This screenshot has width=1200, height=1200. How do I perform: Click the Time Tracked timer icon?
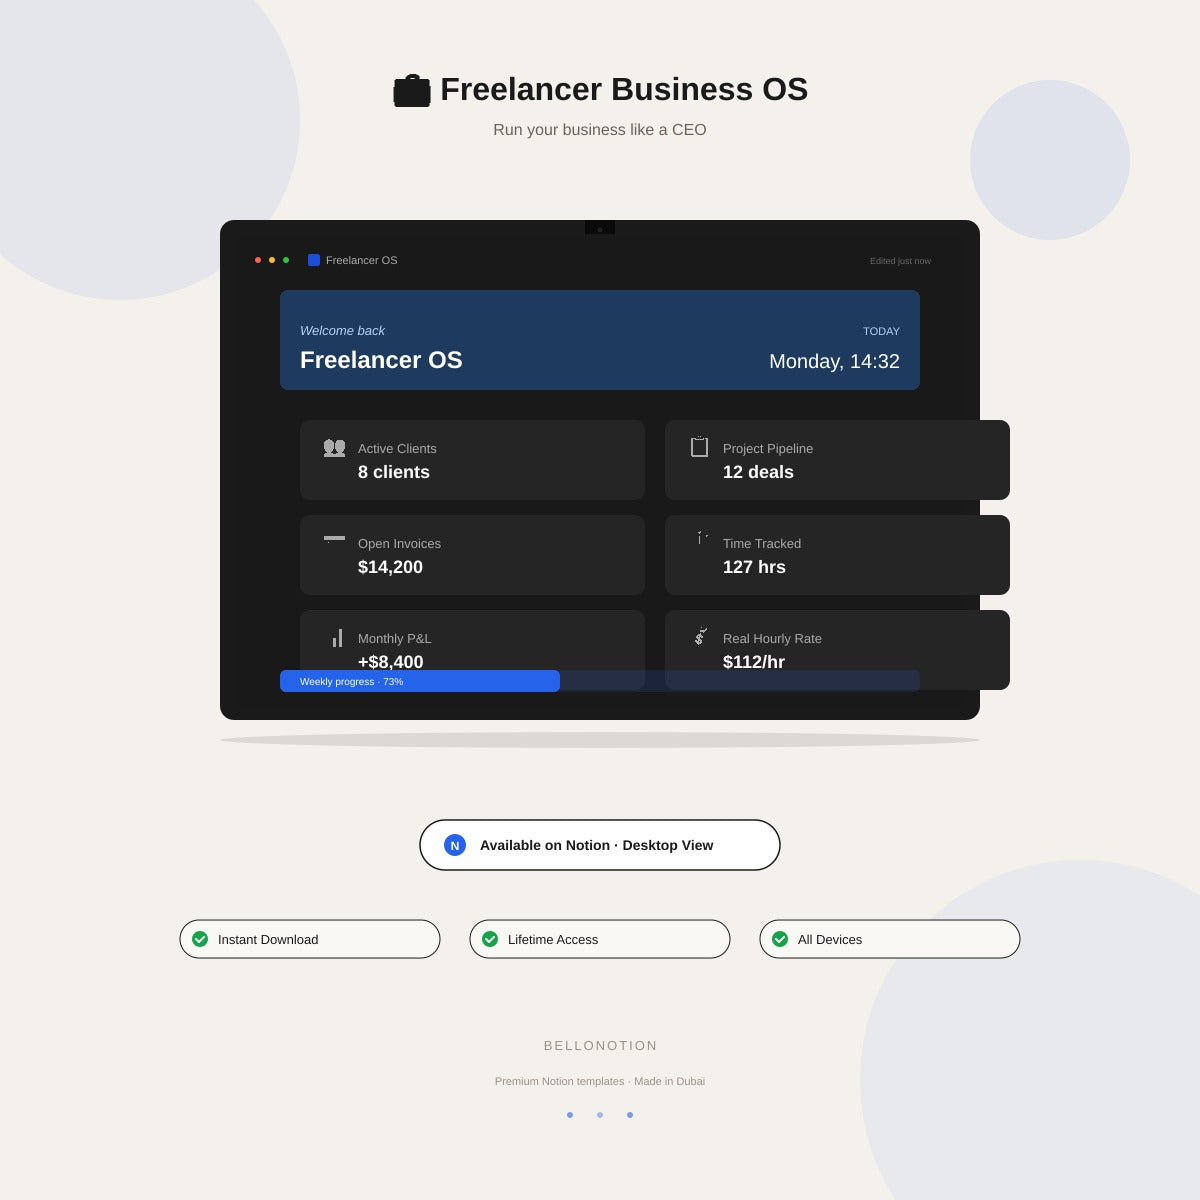[x=702, y=538]
